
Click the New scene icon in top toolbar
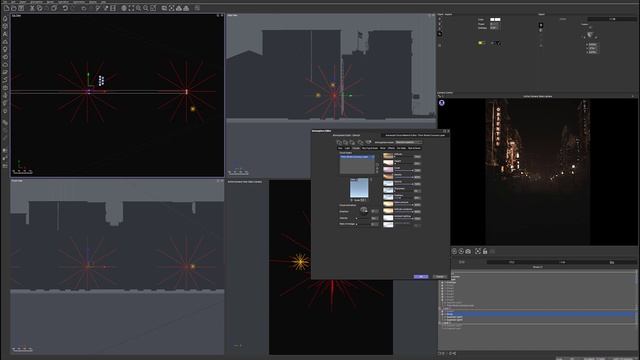[x=6, y=8]
